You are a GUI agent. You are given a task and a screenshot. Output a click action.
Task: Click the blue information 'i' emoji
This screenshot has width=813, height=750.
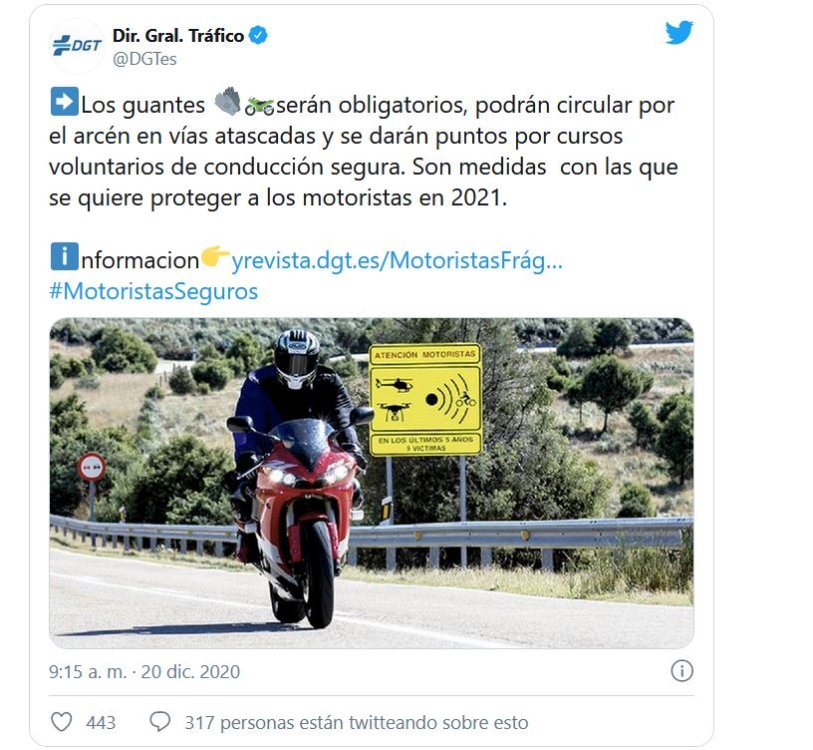pos(64,256)
